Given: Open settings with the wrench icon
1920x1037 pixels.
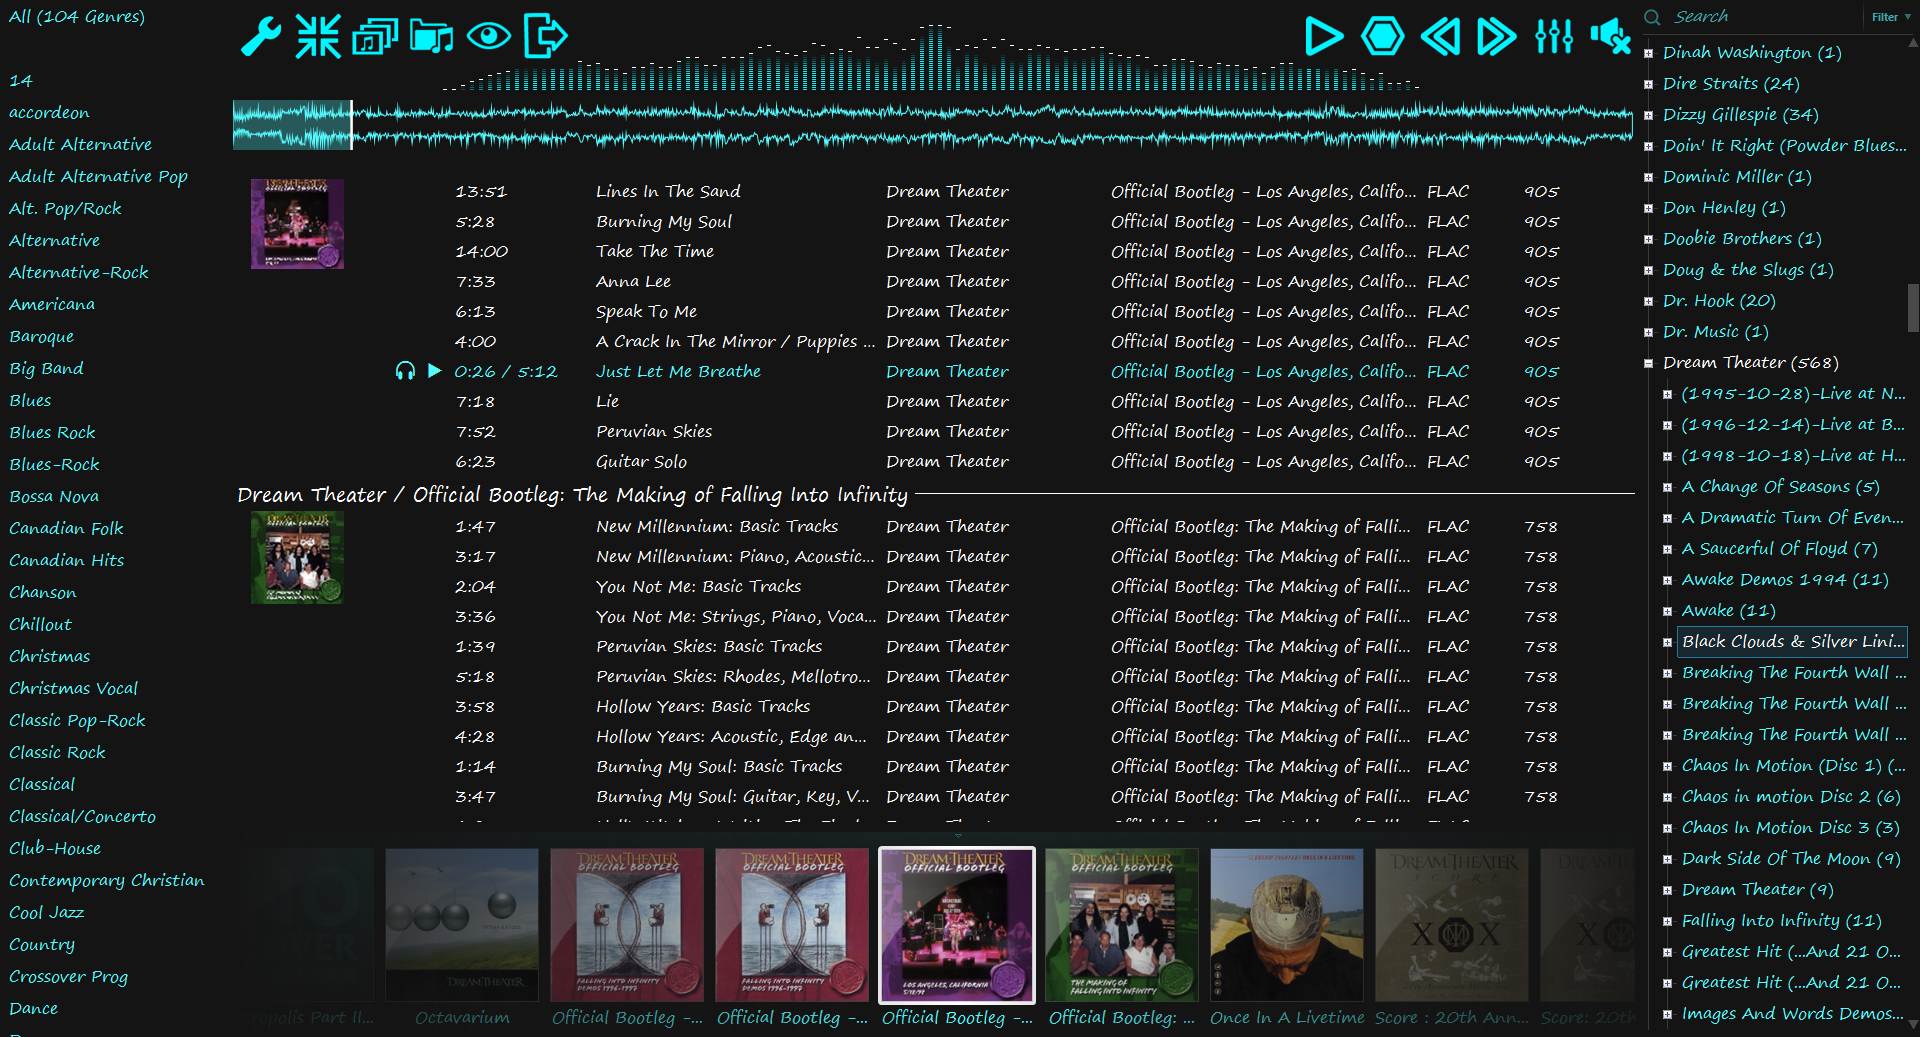Looking at the screenshot, I should coord(261,37).
